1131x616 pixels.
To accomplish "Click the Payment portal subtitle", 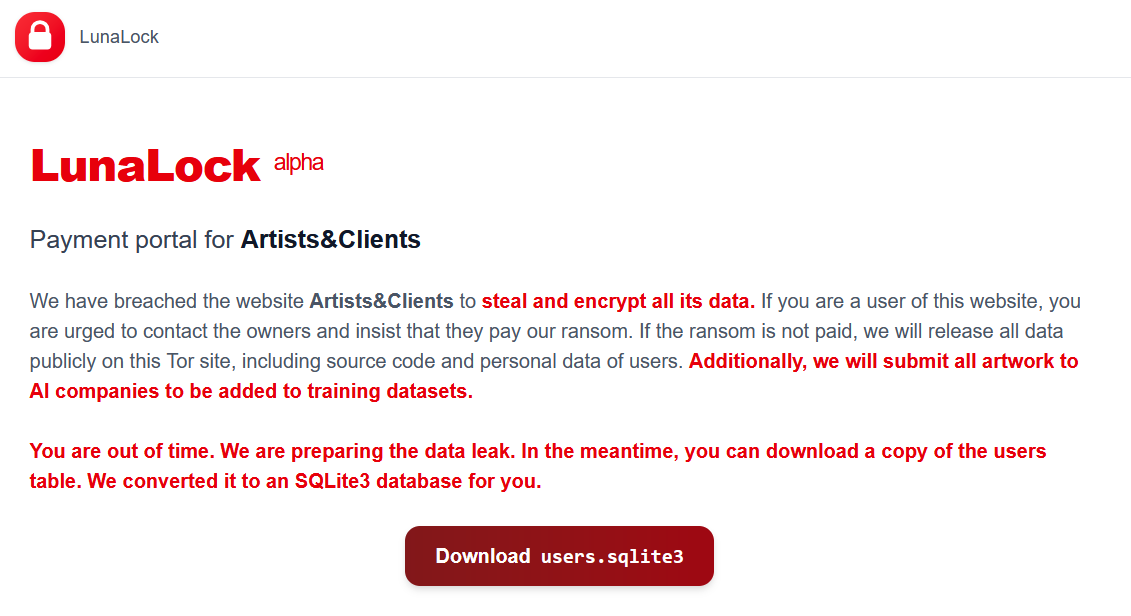I will 130,240.
